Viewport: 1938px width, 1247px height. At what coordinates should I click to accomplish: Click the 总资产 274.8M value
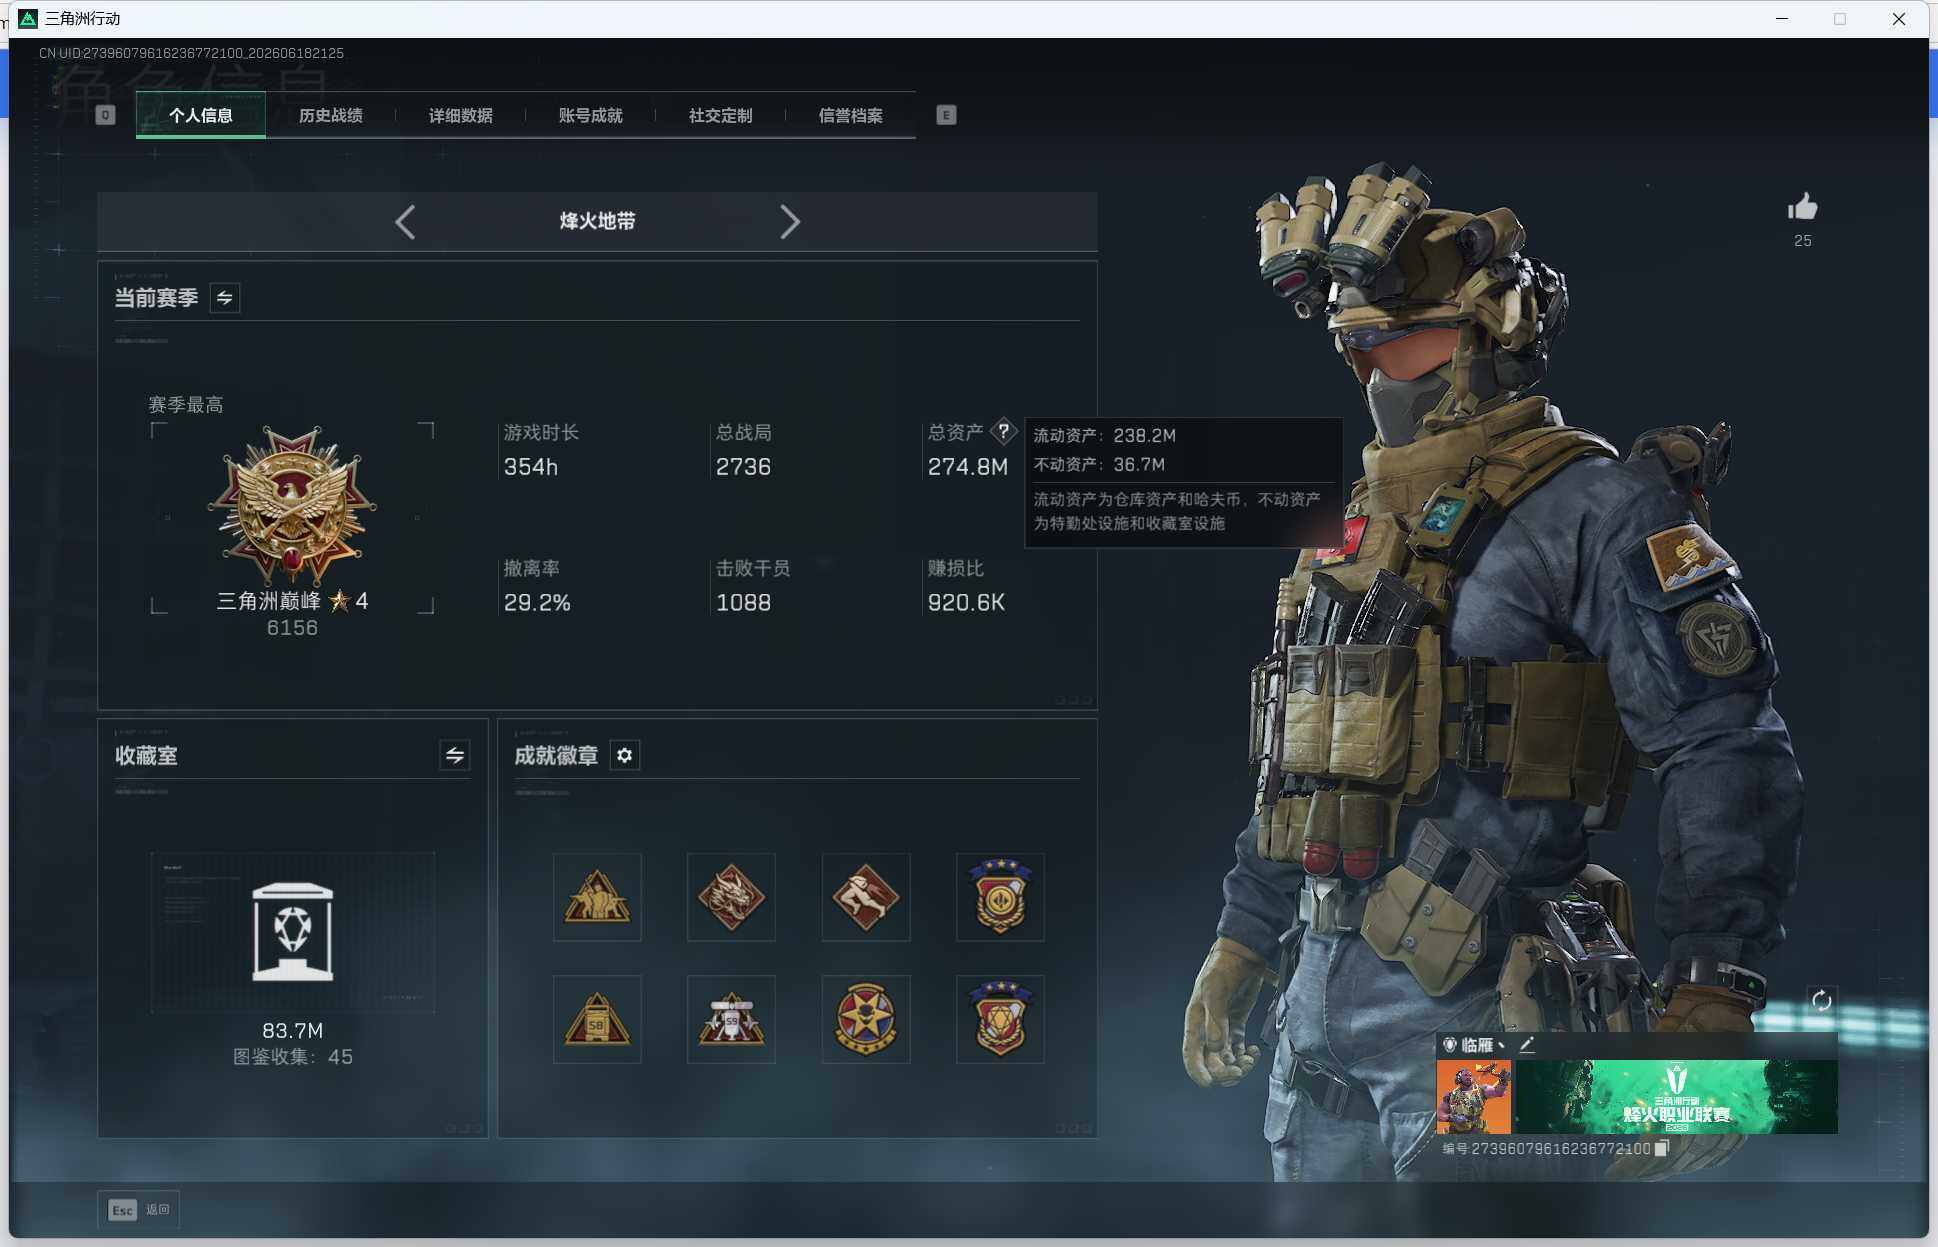pos(968,467)
